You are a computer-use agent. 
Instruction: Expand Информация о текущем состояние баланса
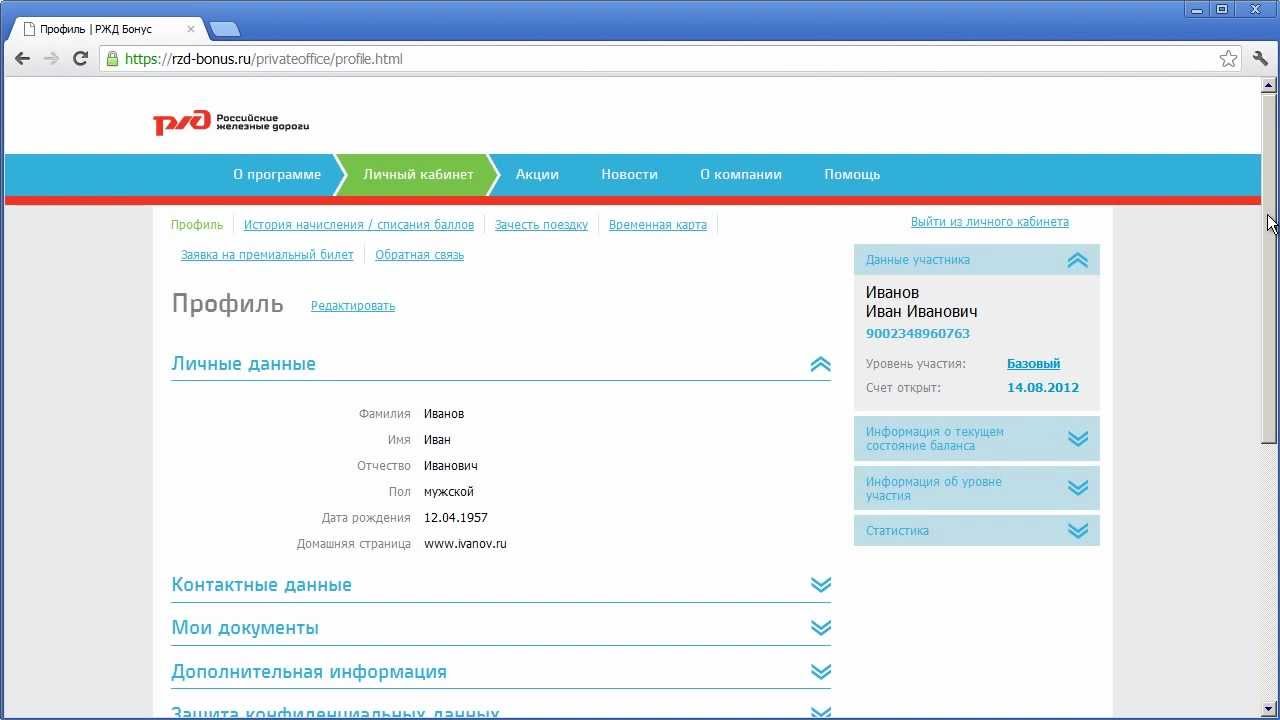[x=1077, y=439]
